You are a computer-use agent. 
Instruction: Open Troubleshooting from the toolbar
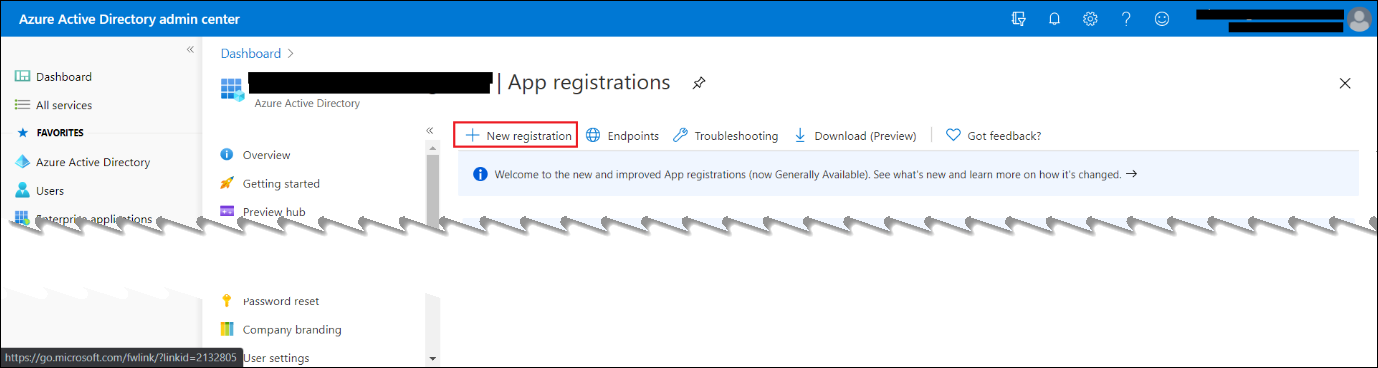tap(725, 136)
